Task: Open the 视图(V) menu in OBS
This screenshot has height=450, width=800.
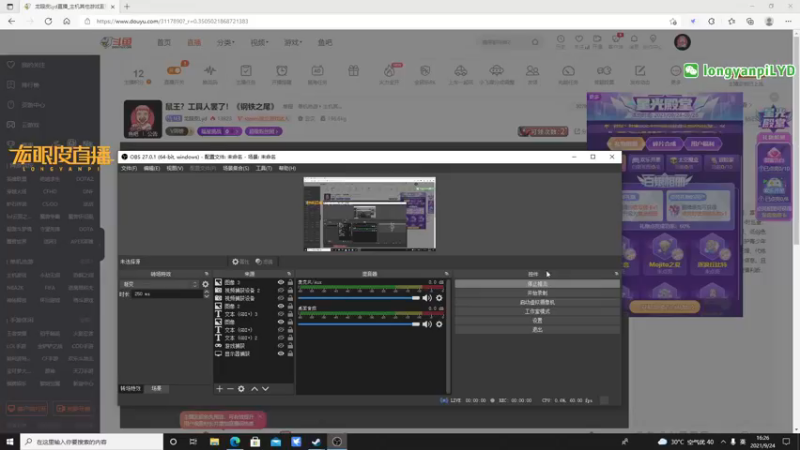Action: 174,168
